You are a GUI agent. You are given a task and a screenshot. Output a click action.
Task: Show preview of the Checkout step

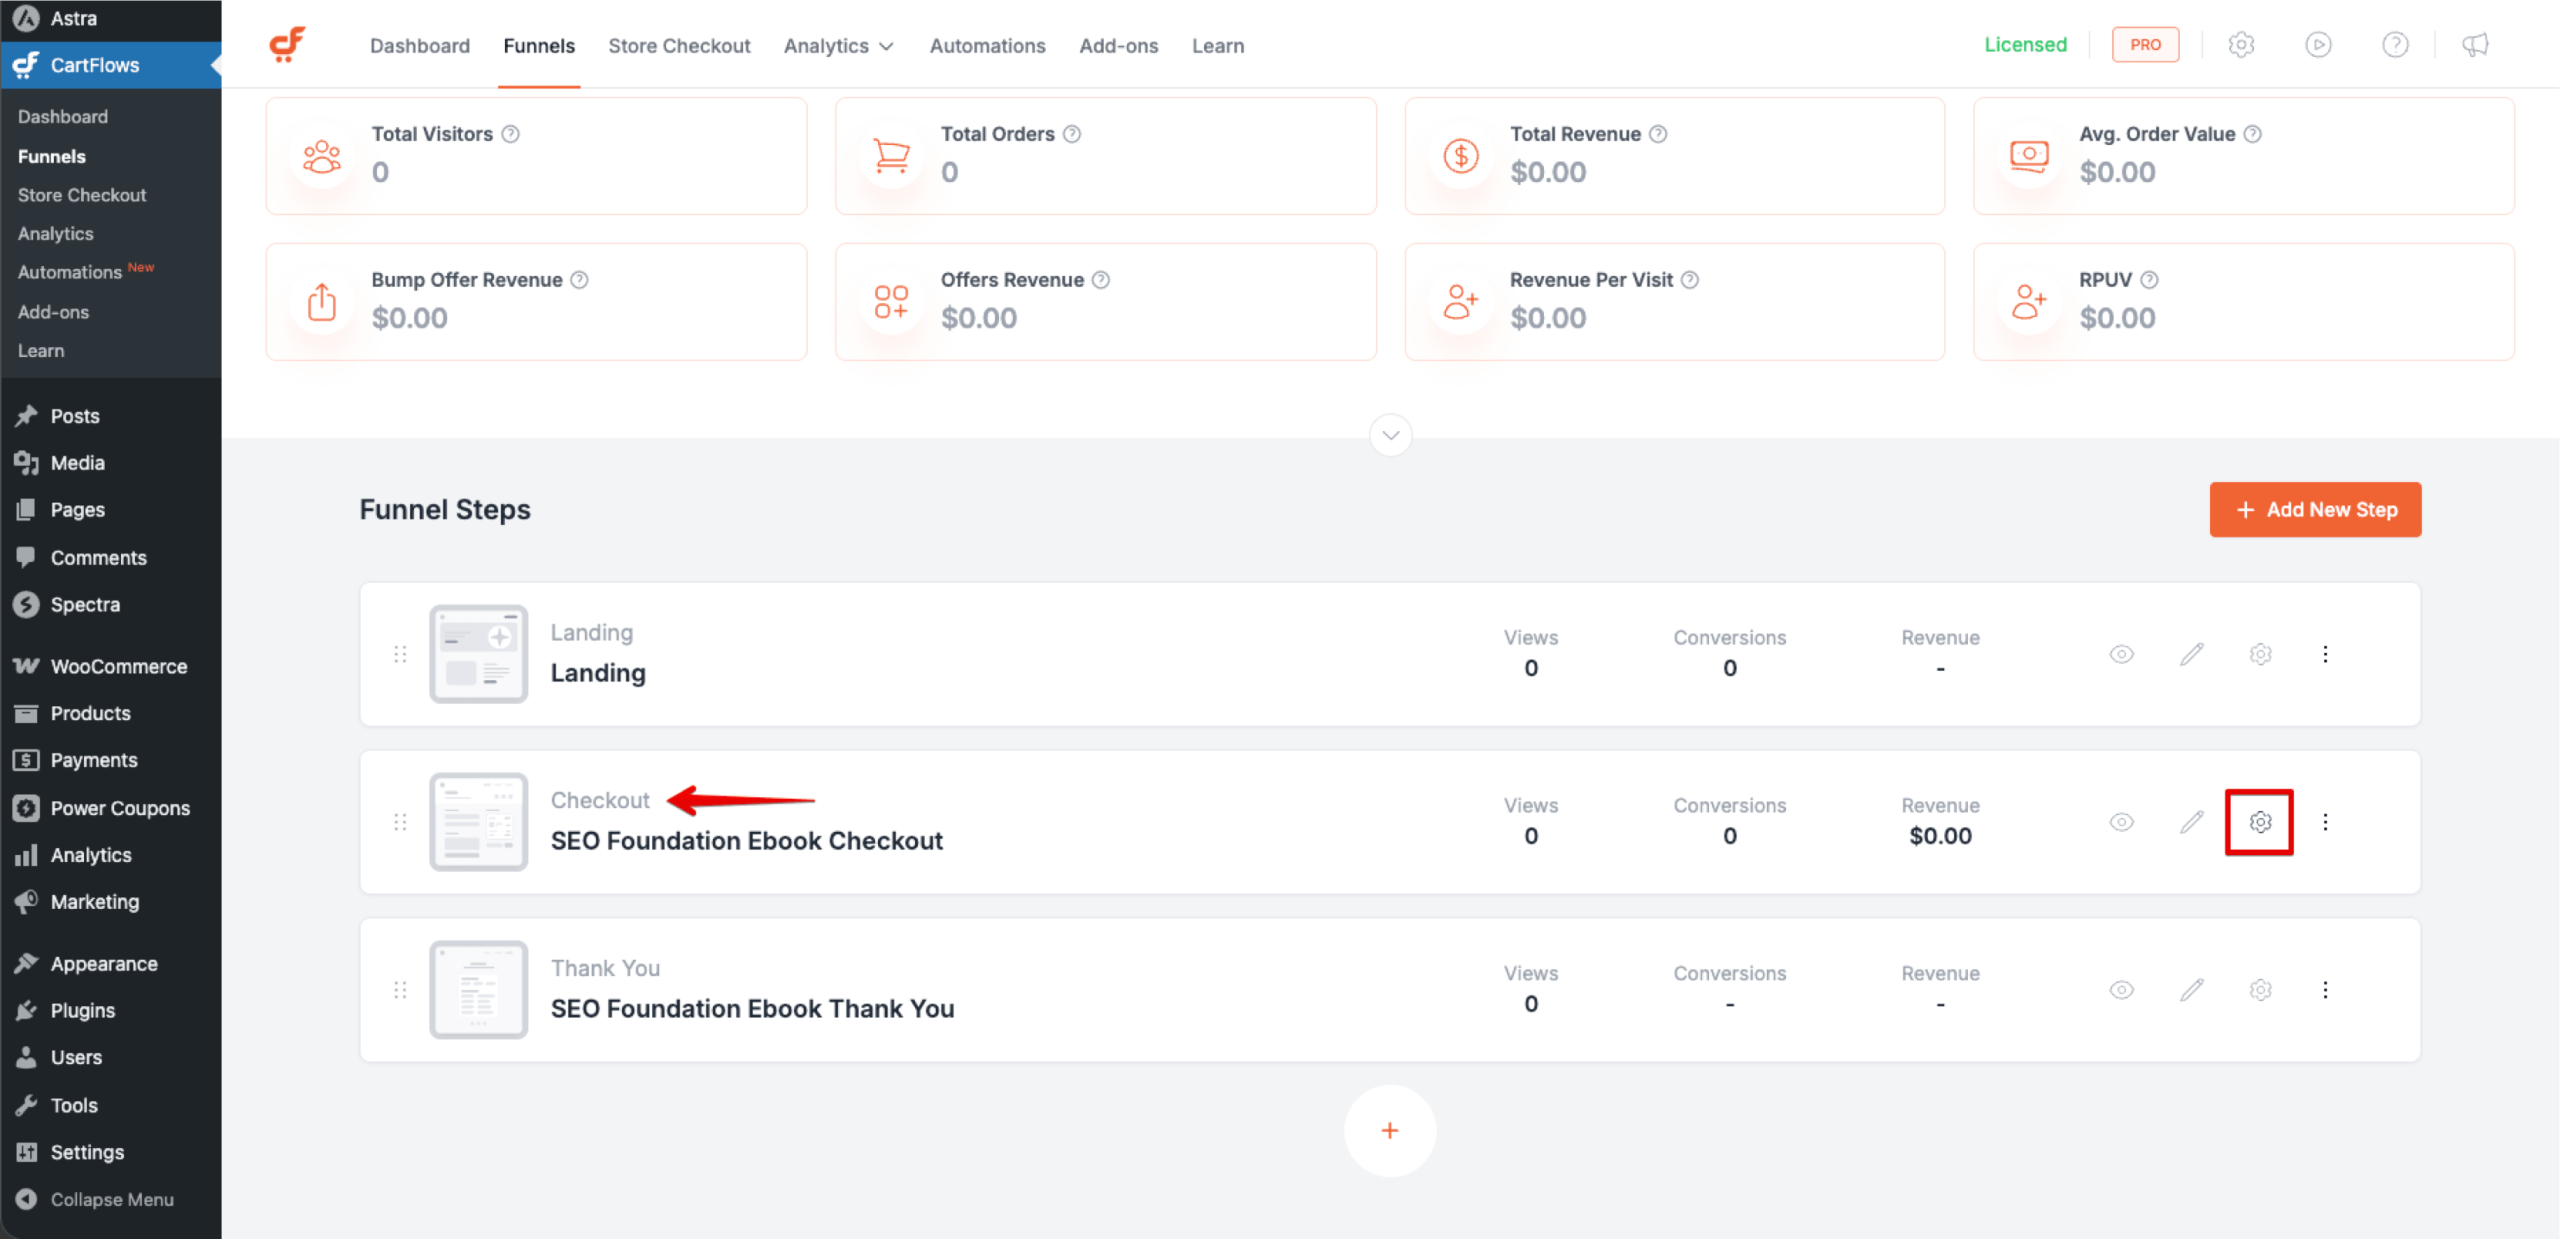[2121, 822]
